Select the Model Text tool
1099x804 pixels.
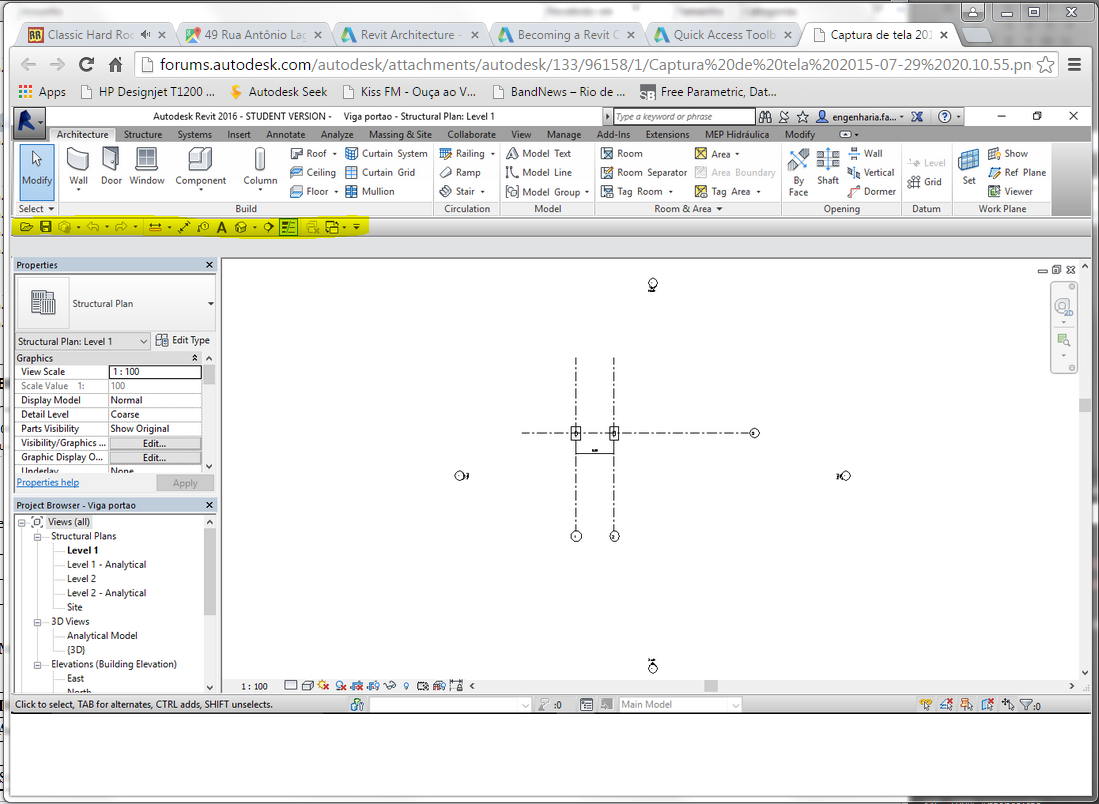click(x=538, y=154)
